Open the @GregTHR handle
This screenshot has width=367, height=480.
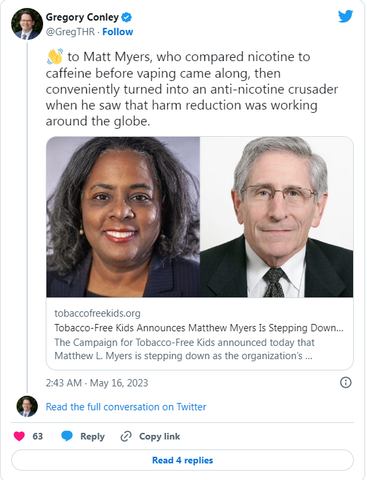click(70, 32)
